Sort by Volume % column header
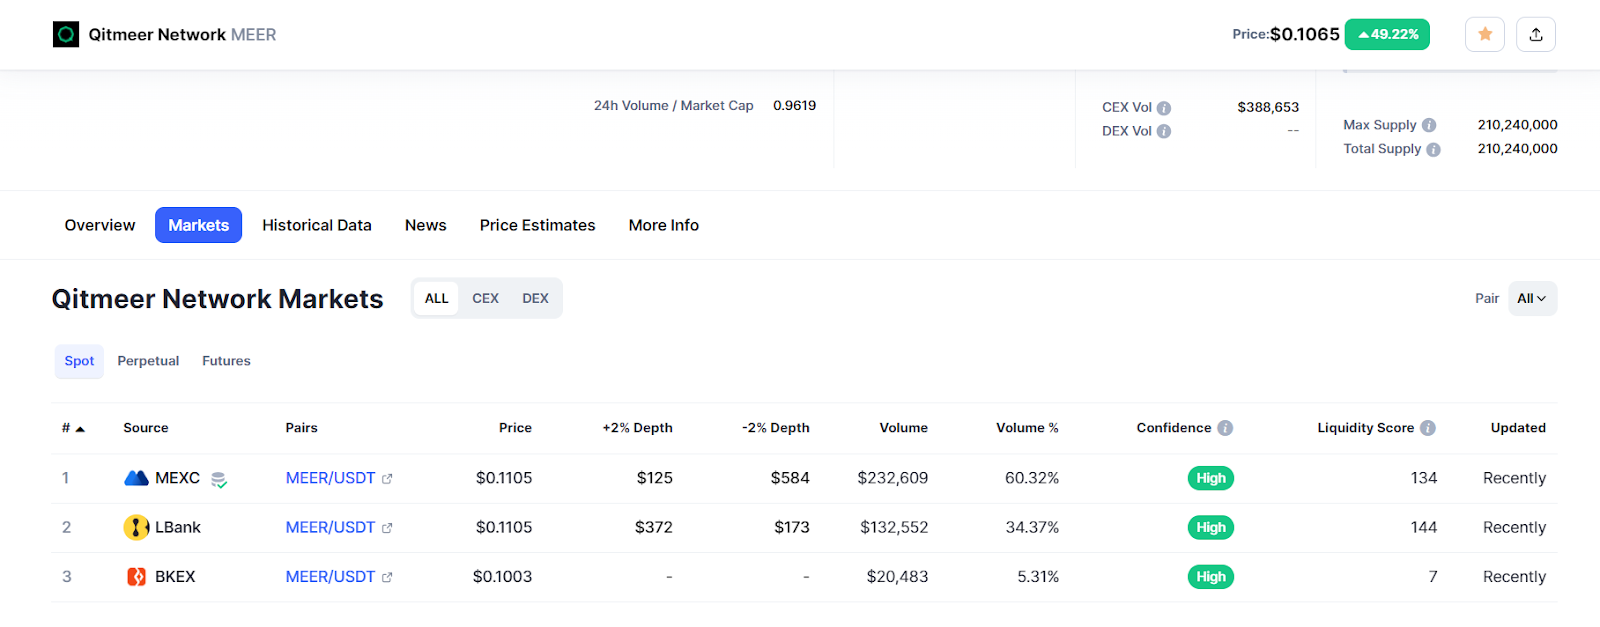1600x627 pixels. coord(1027,428)
